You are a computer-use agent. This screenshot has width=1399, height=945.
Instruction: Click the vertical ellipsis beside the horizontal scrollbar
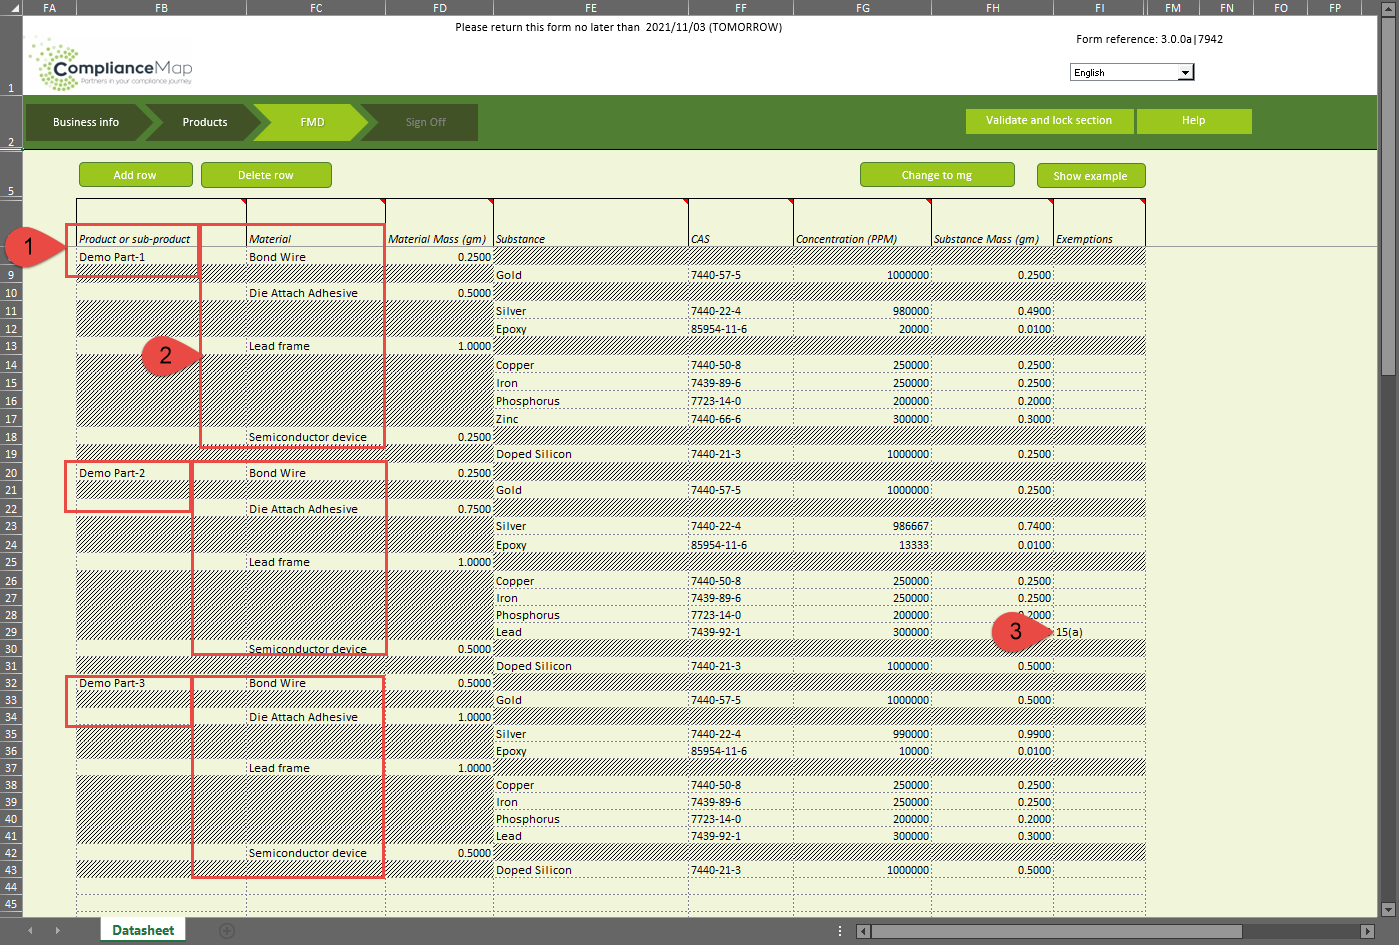coord(839,929)
